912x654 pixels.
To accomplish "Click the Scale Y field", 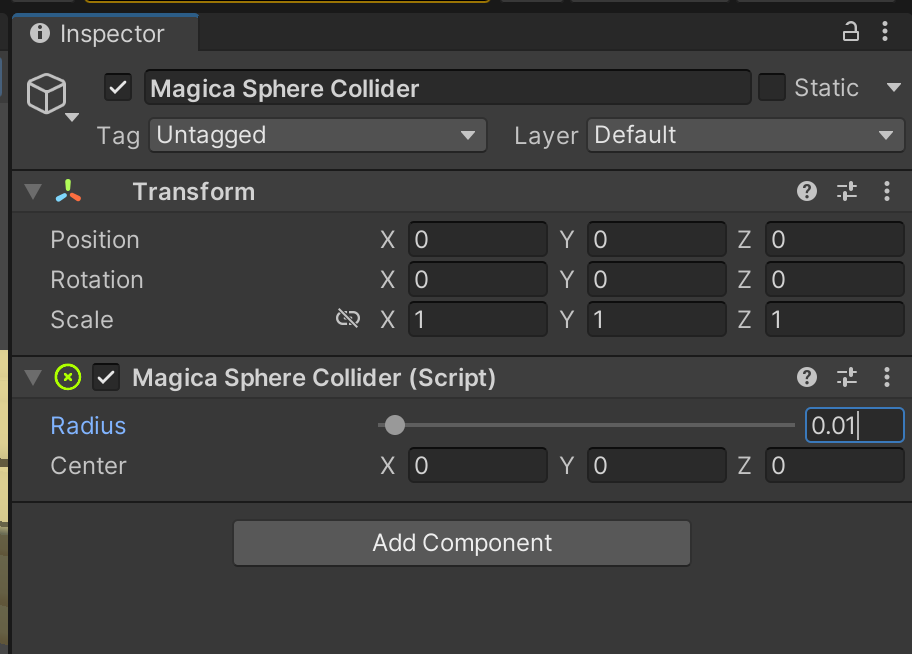I will click(657, 319).
